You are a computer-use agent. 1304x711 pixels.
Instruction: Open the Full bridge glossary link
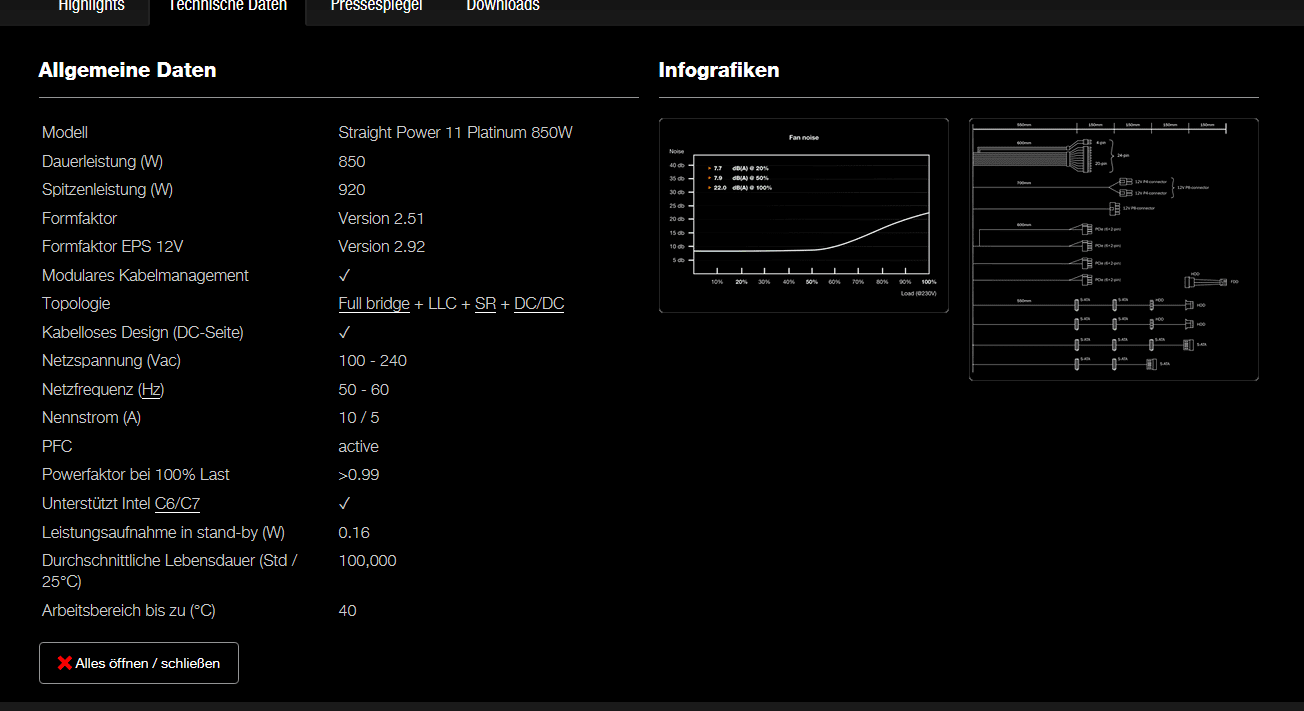374,304
